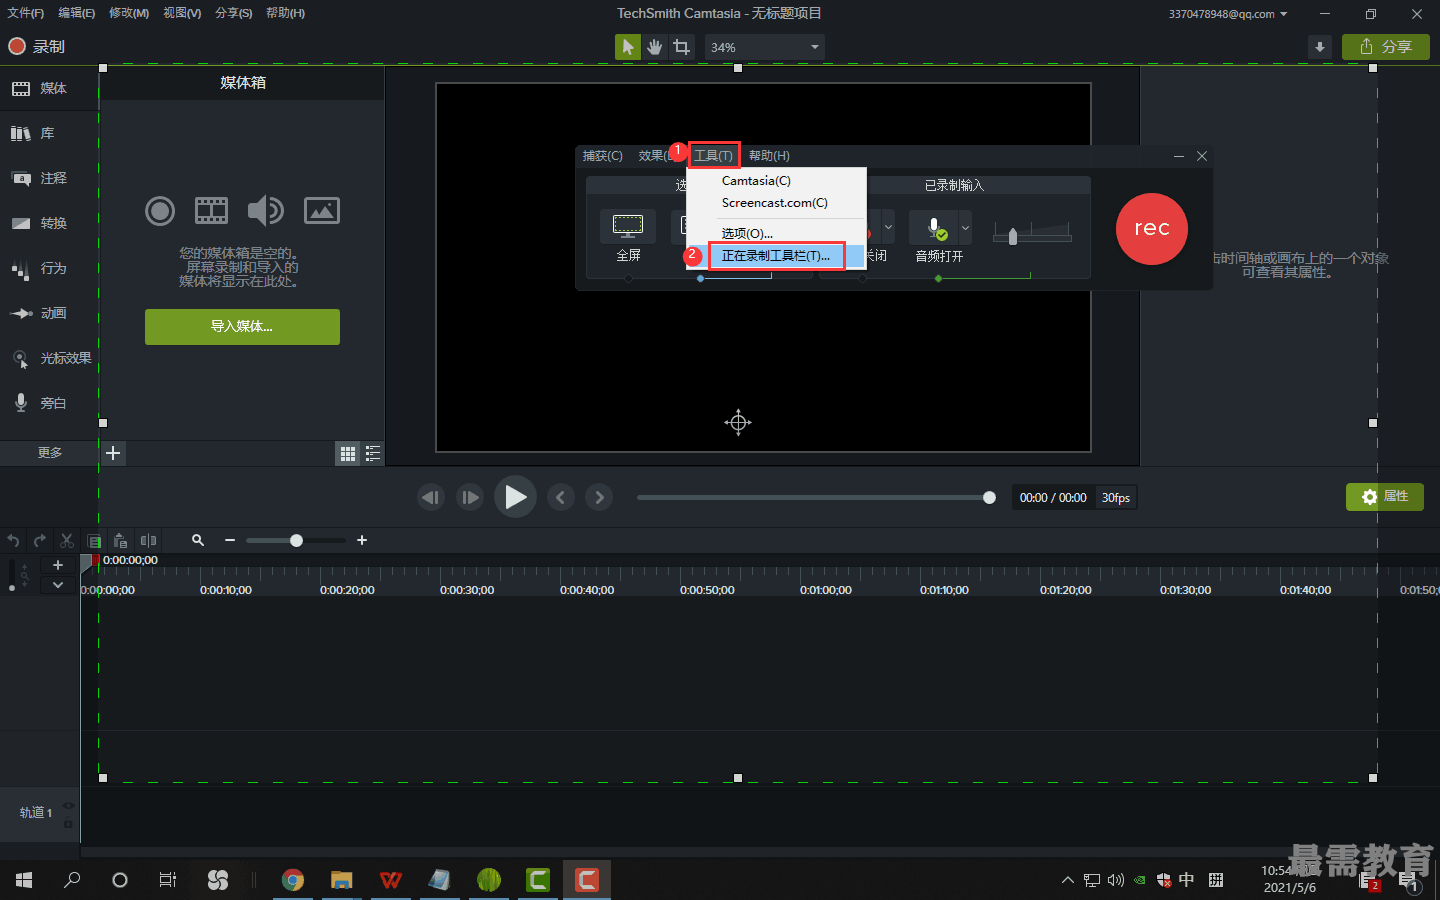Click the big red rec button in the recorder window
Screen dimensions: 1440x900
point(1152,229)
